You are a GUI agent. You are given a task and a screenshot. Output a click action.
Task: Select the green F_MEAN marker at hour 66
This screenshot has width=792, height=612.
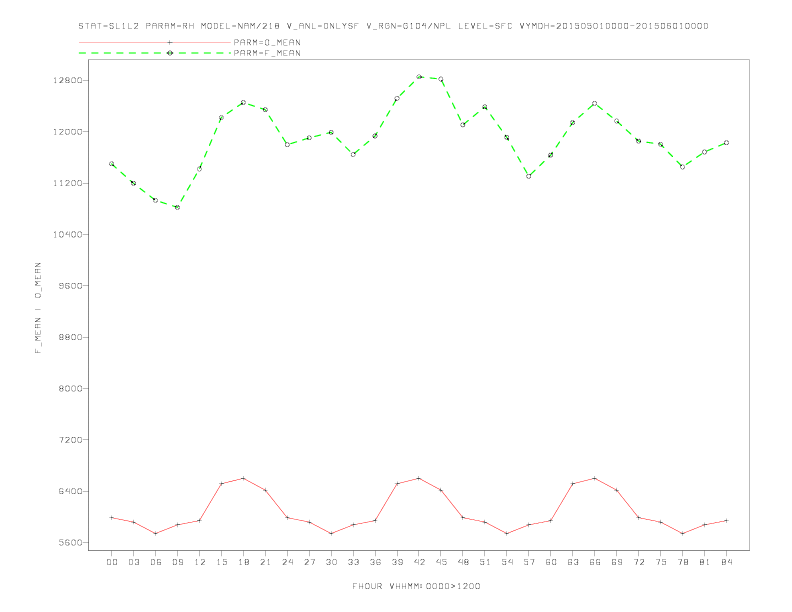tap(595, 104)
